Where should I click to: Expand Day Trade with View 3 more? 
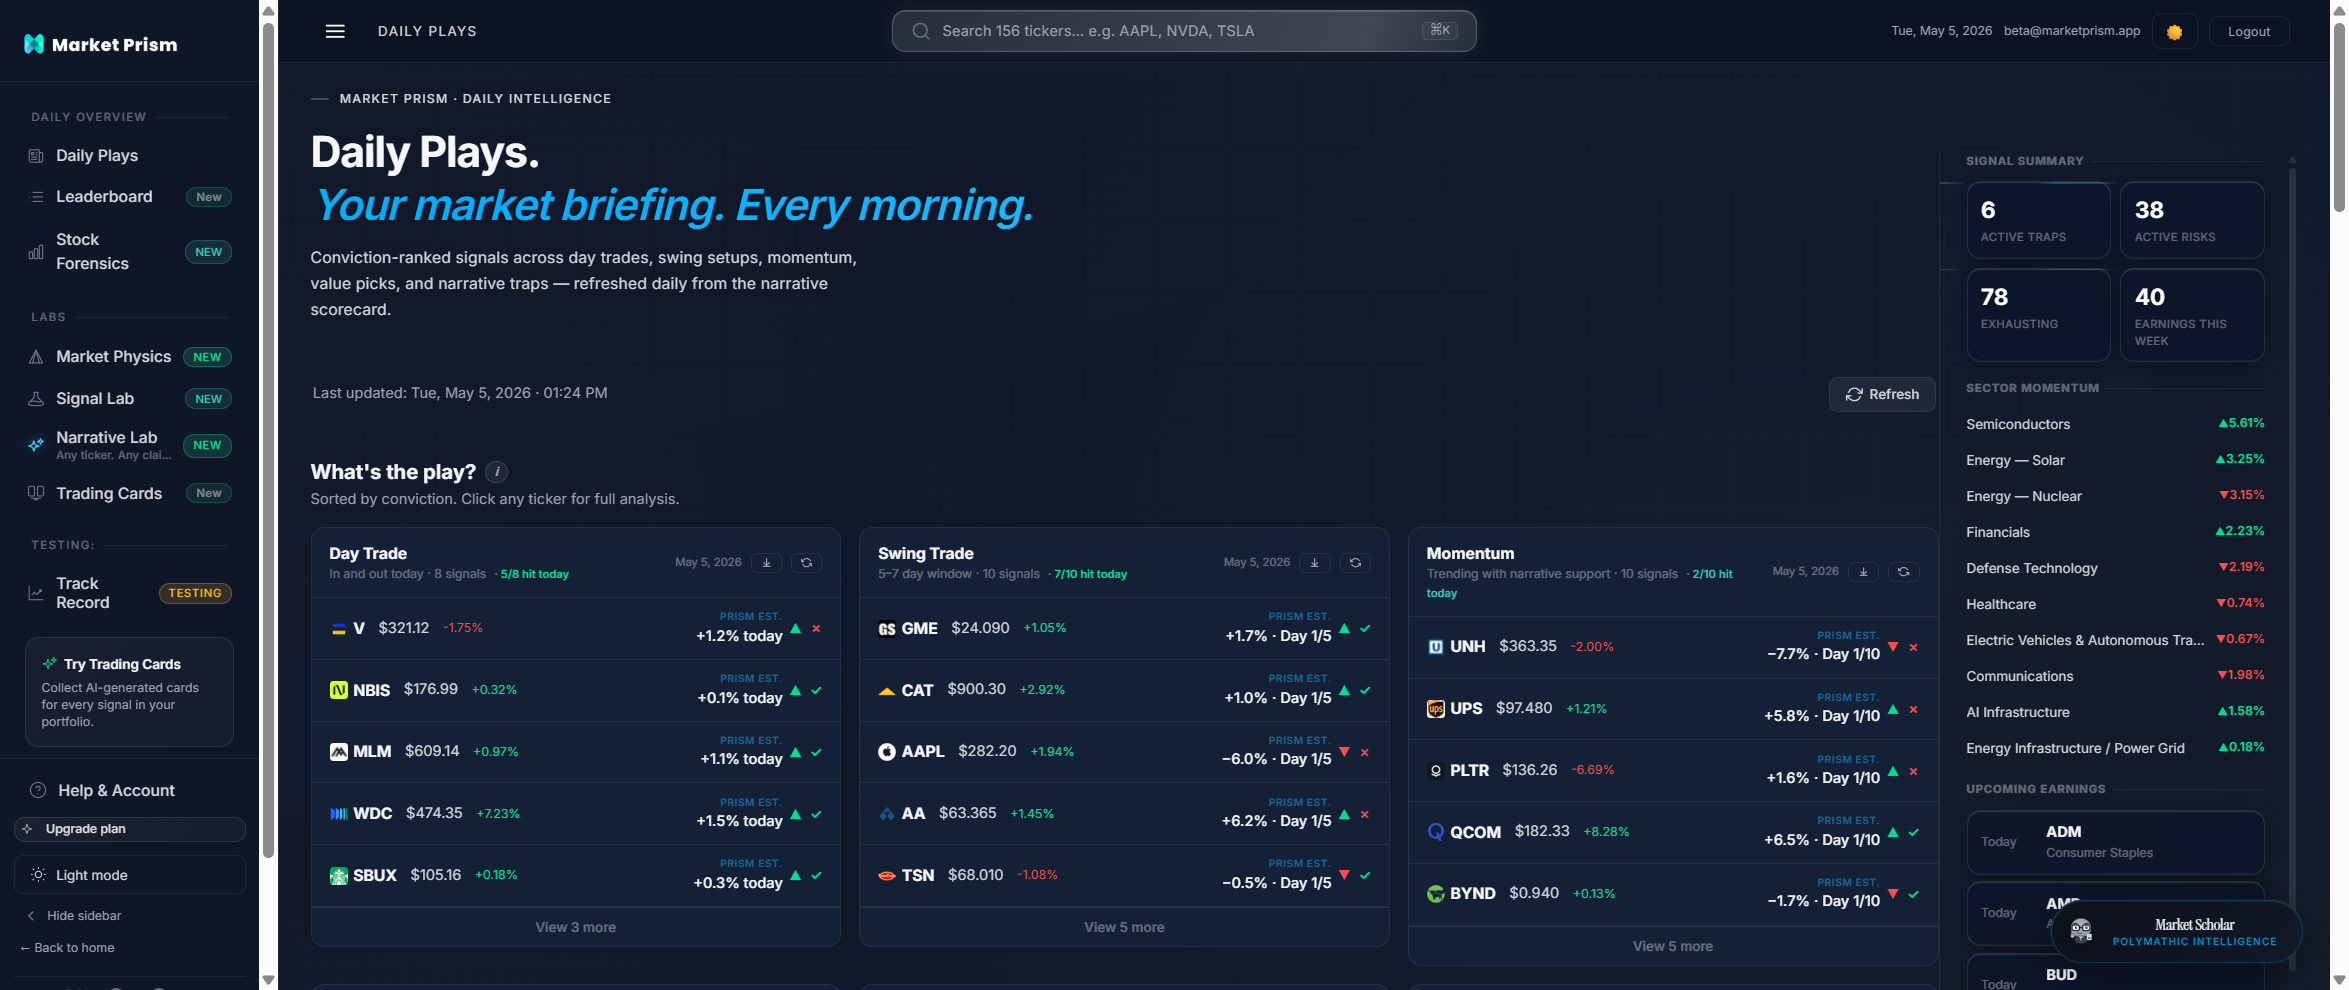tap(576, 927)
